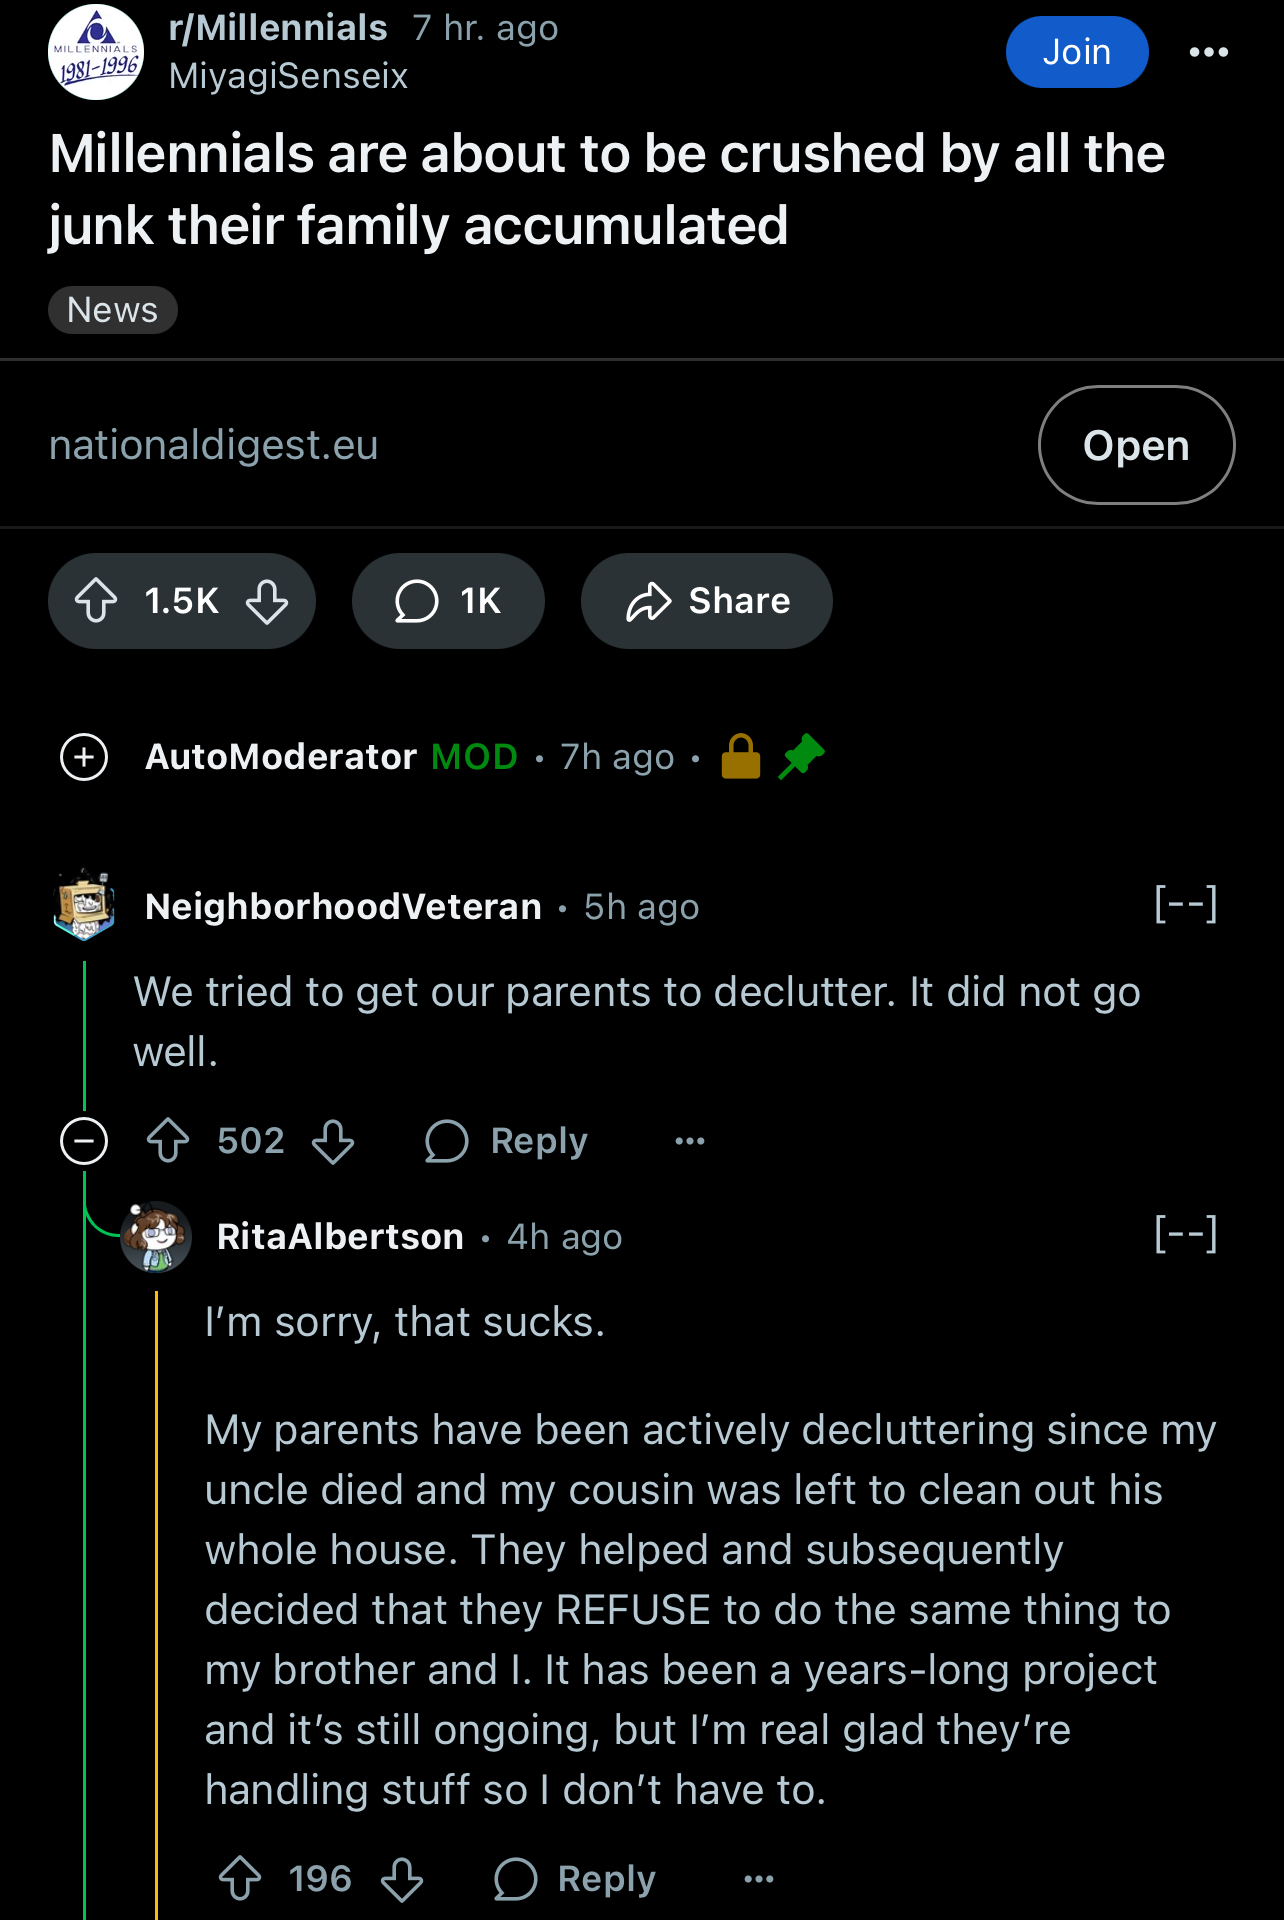Open the nationaldigest.eu article link

(1136, 445)
